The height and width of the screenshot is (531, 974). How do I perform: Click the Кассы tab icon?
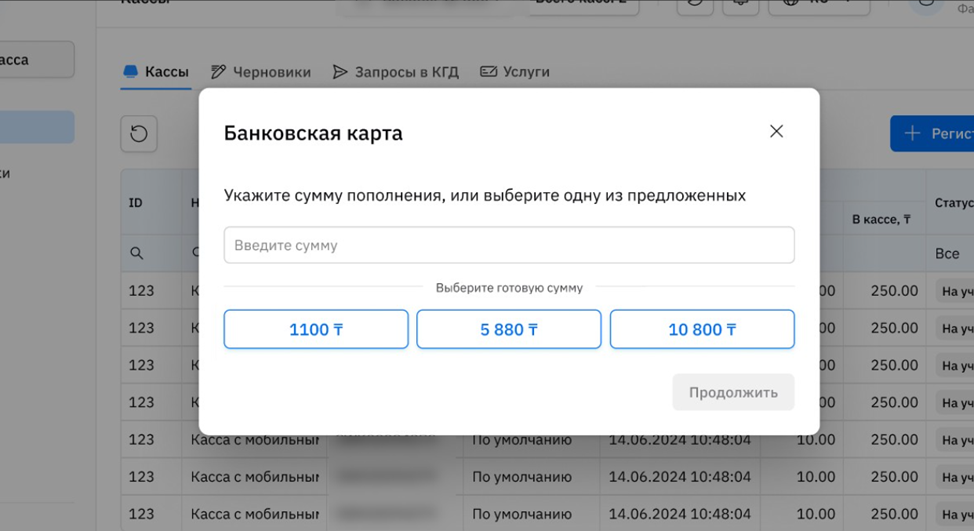(x=130, y=71)
